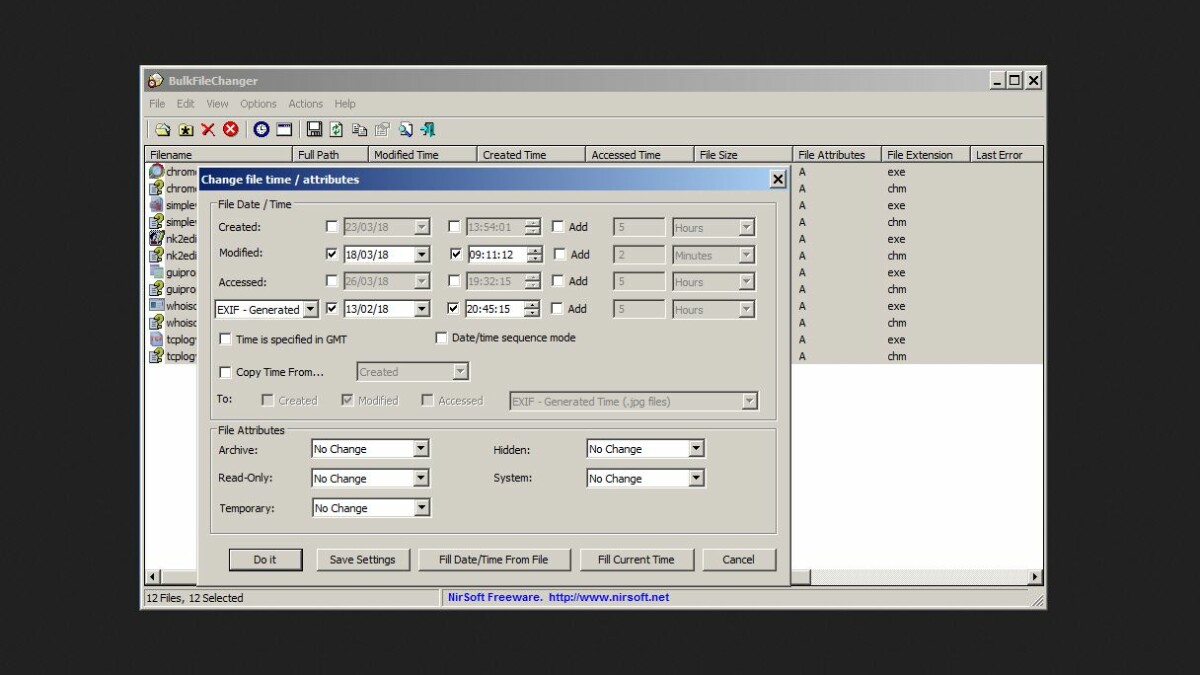Enable Copy Time From checkbox
The height and width of the screenshot is (675, 1200).
tap(225, 371)
